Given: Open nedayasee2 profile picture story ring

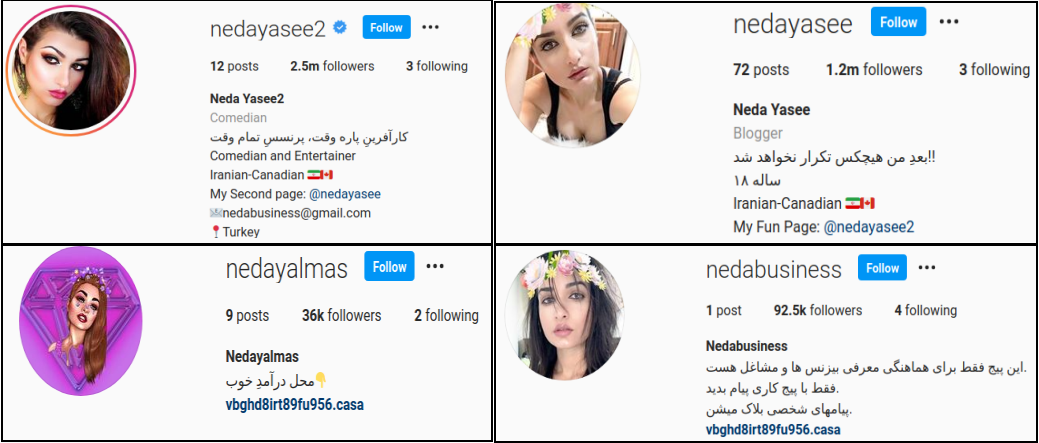Looking at the screenshot, I should pyautogui.click(x=71, y=70).
